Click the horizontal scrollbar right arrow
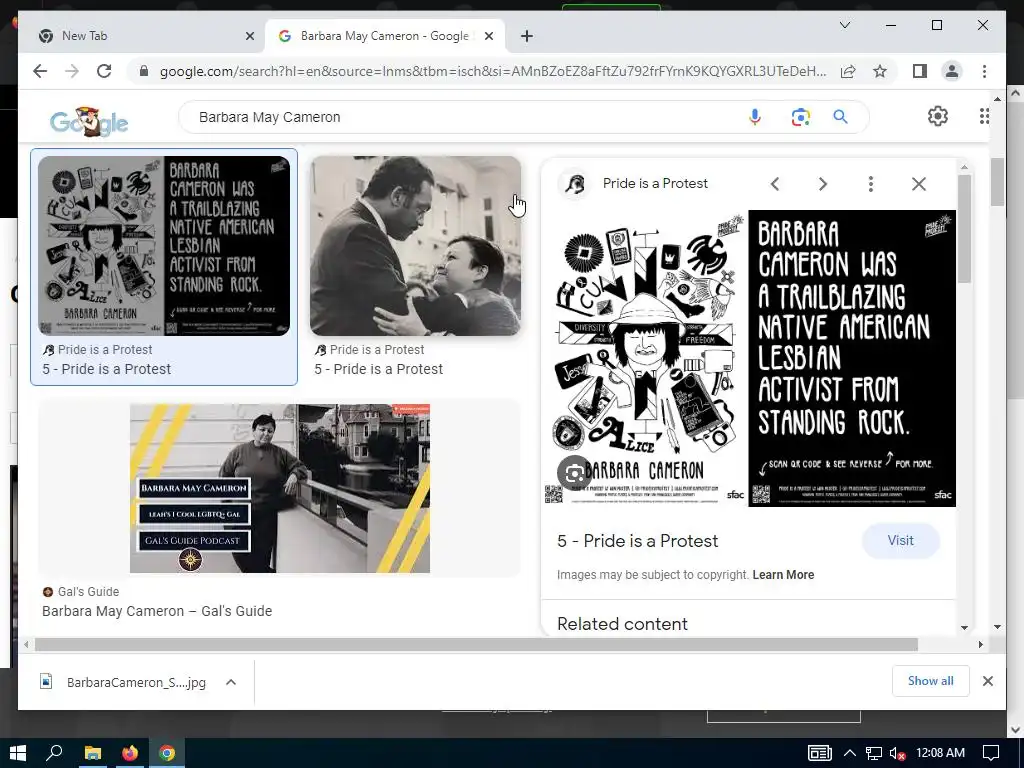1024x768 pixels. pos(980,645)
